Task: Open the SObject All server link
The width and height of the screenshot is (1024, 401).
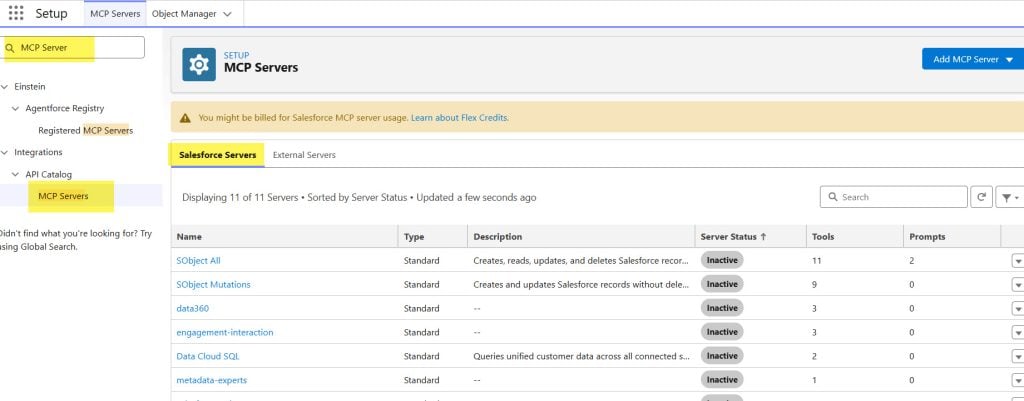Action: (199, 261)
